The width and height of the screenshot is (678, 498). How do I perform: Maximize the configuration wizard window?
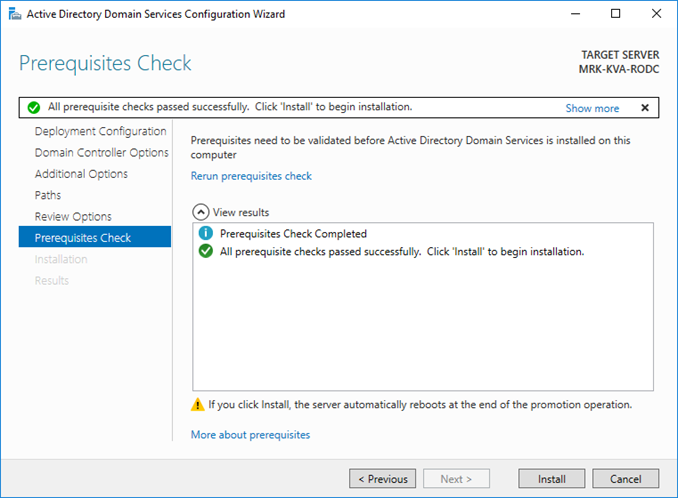point(615,14)
